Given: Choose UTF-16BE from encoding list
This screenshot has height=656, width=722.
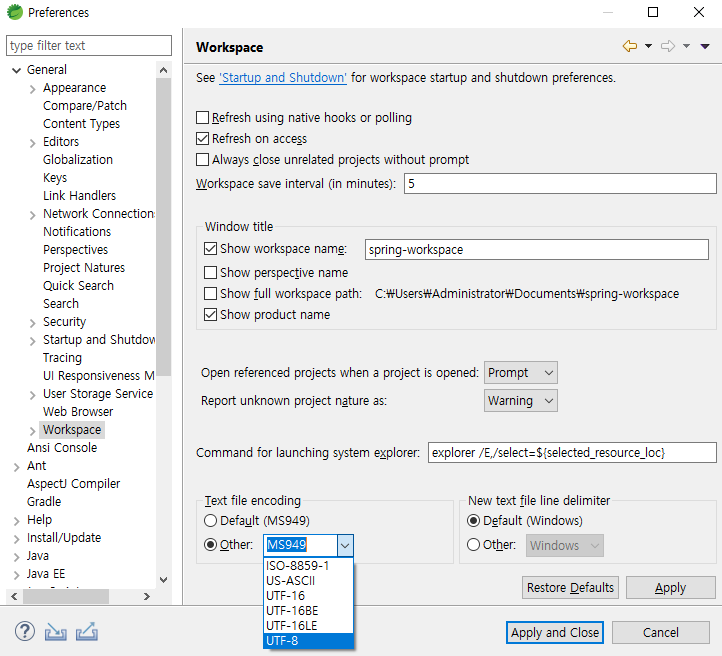Looking at the screenshot, I should (x=308, y=611).
